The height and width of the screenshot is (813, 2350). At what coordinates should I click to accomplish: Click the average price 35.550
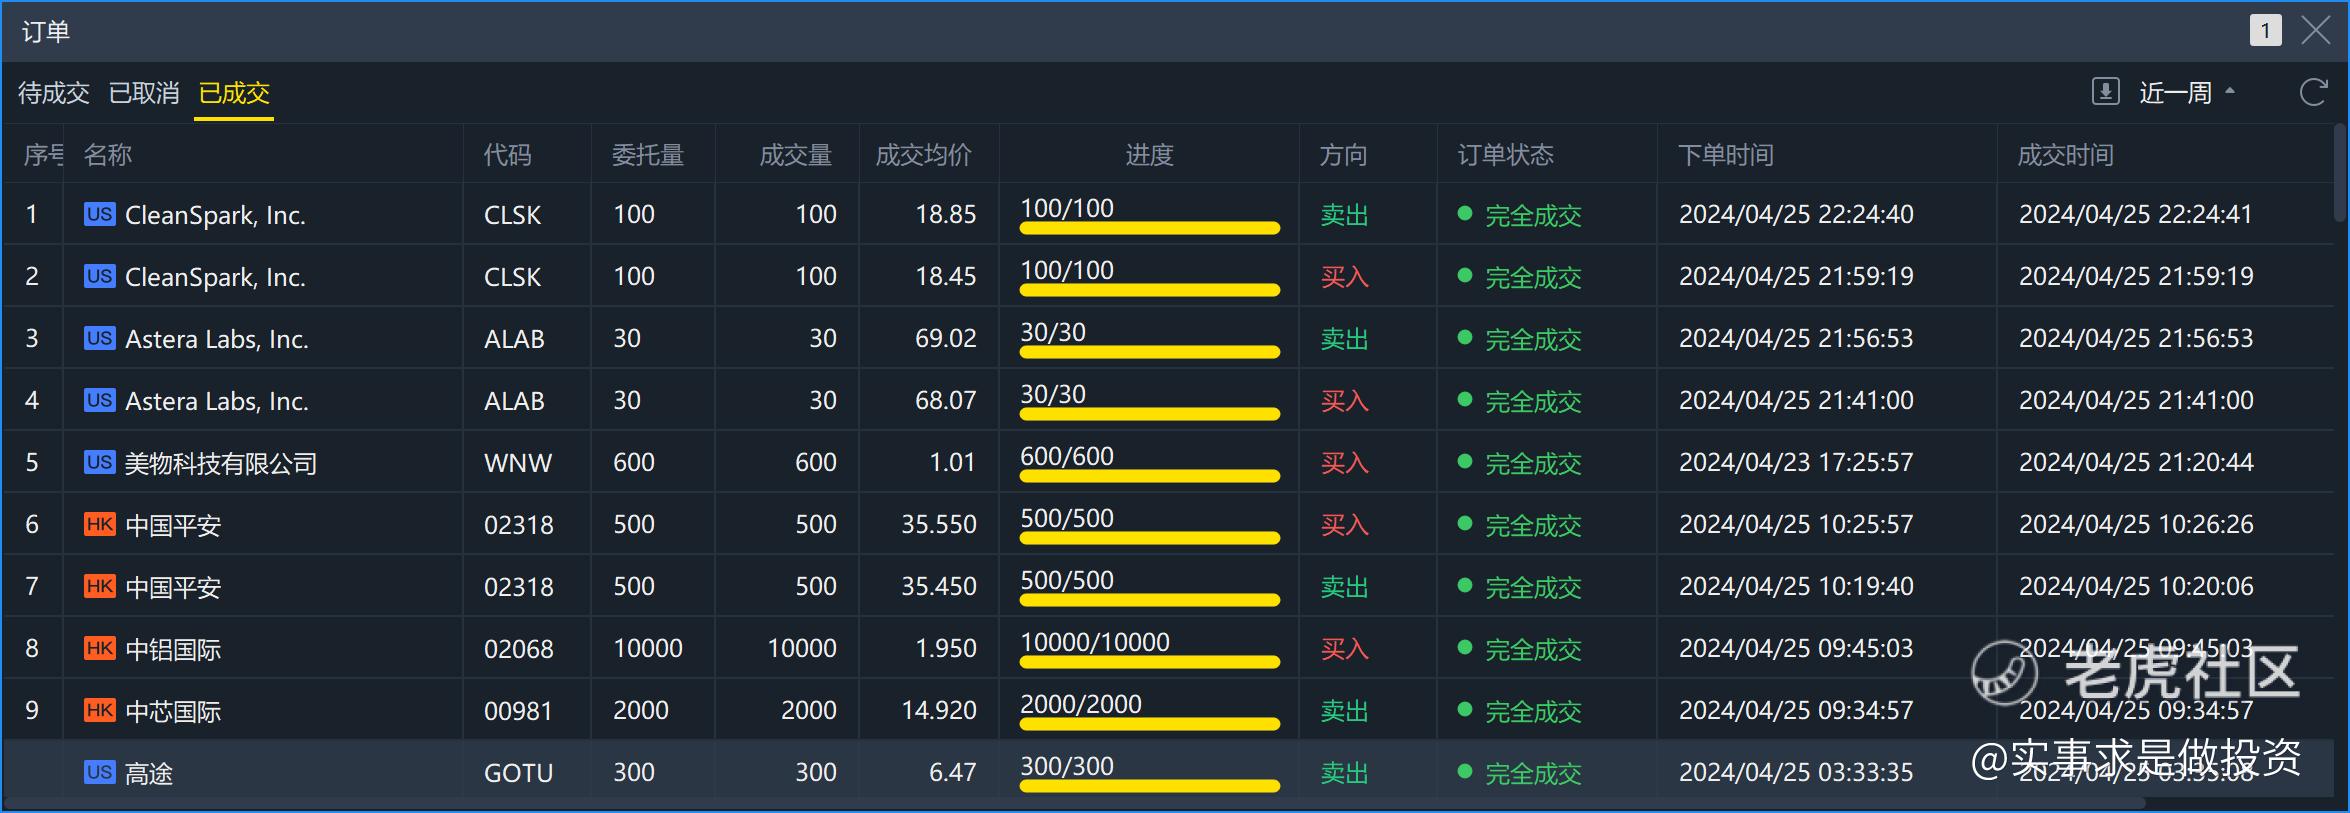[x=938, y=524]
